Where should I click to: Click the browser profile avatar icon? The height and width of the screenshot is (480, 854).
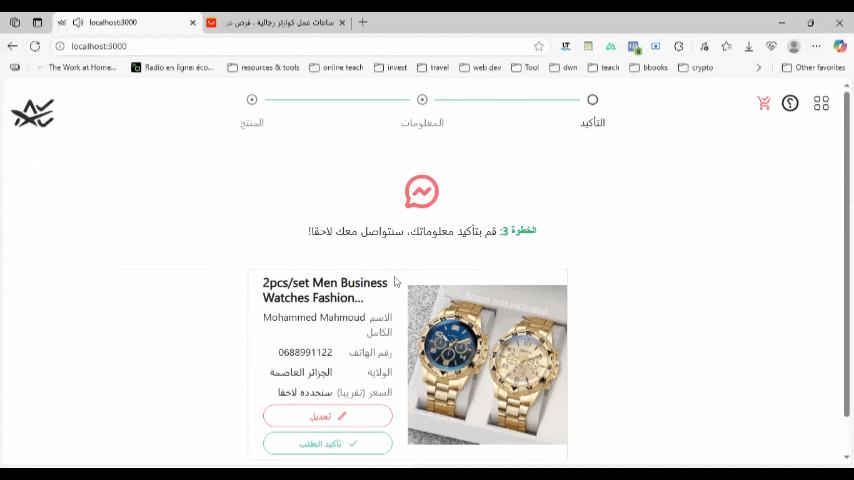(794, 46)
